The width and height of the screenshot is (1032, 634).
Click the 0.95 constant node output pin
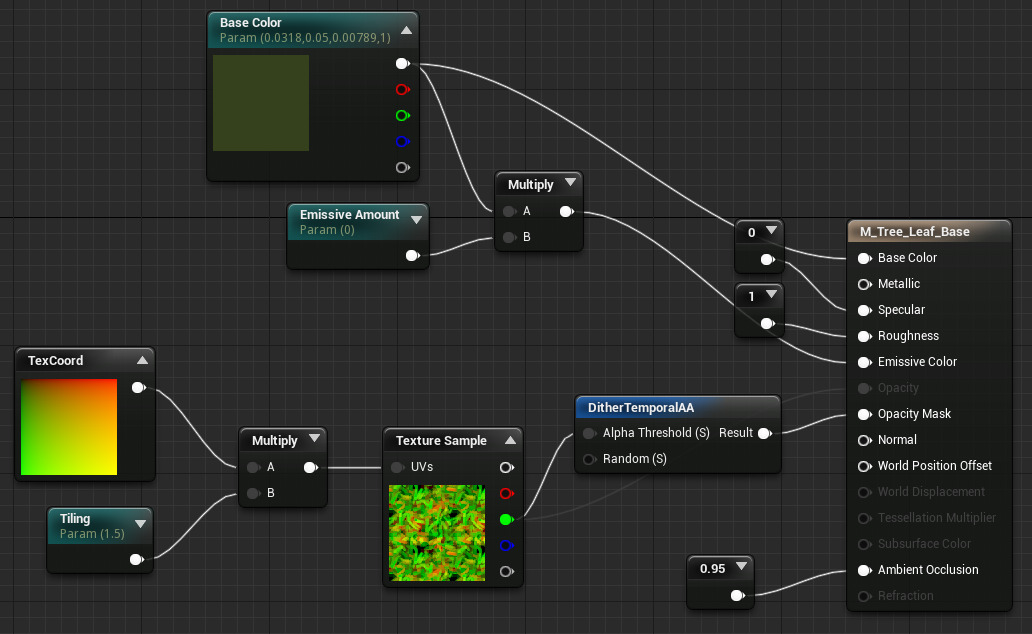coord(737,595)
